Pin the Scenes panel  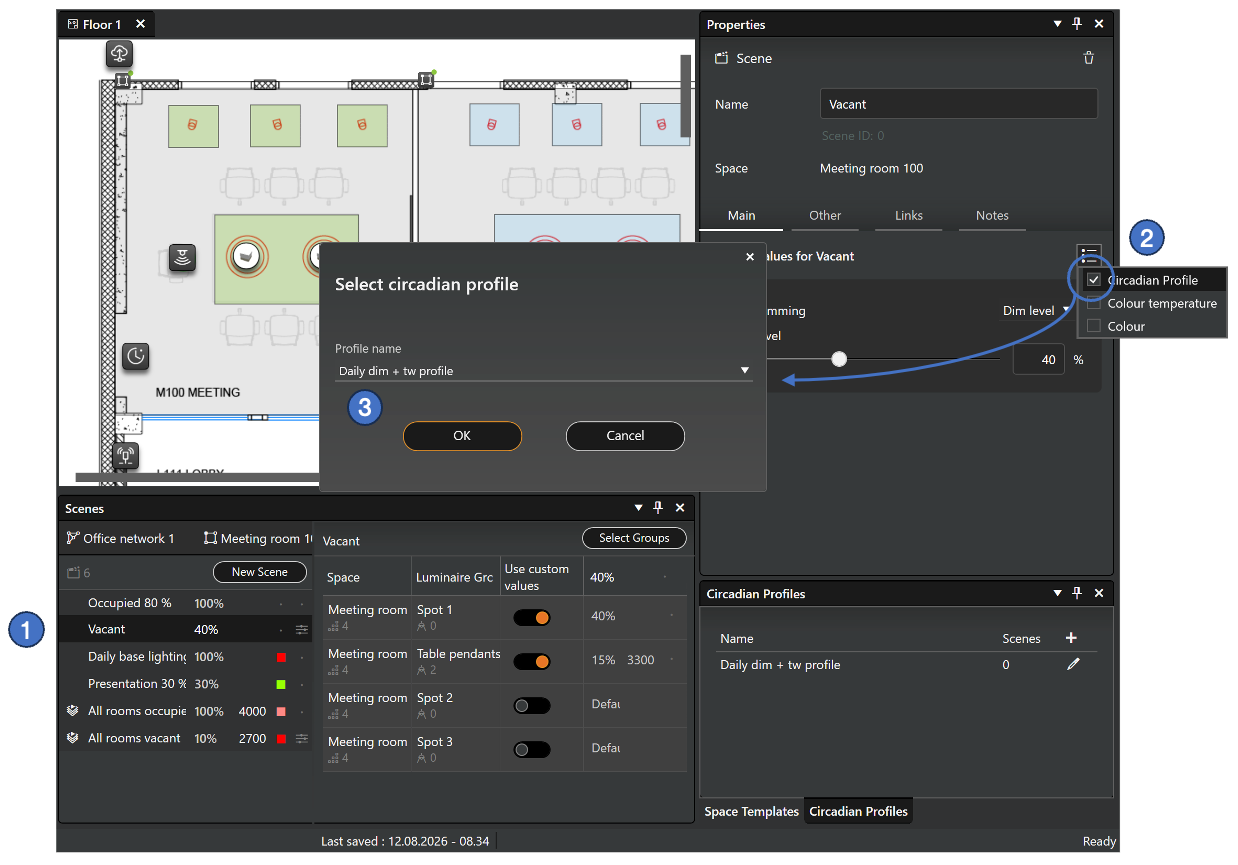tap(658, 508)
